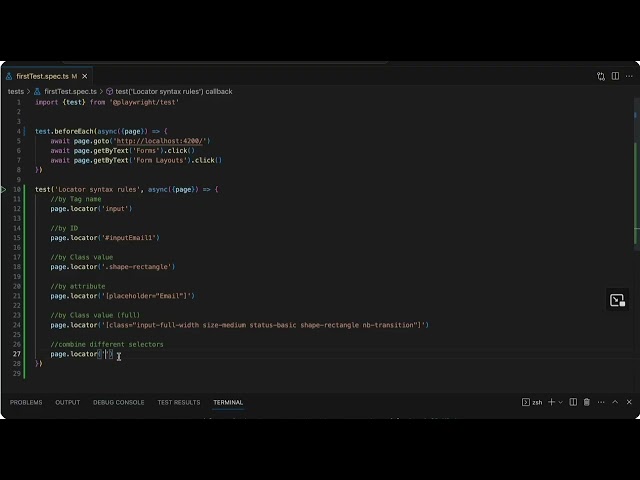Close the bottom panel
The width and height of the screenshot is (640, 480).
tap(629, 402)
